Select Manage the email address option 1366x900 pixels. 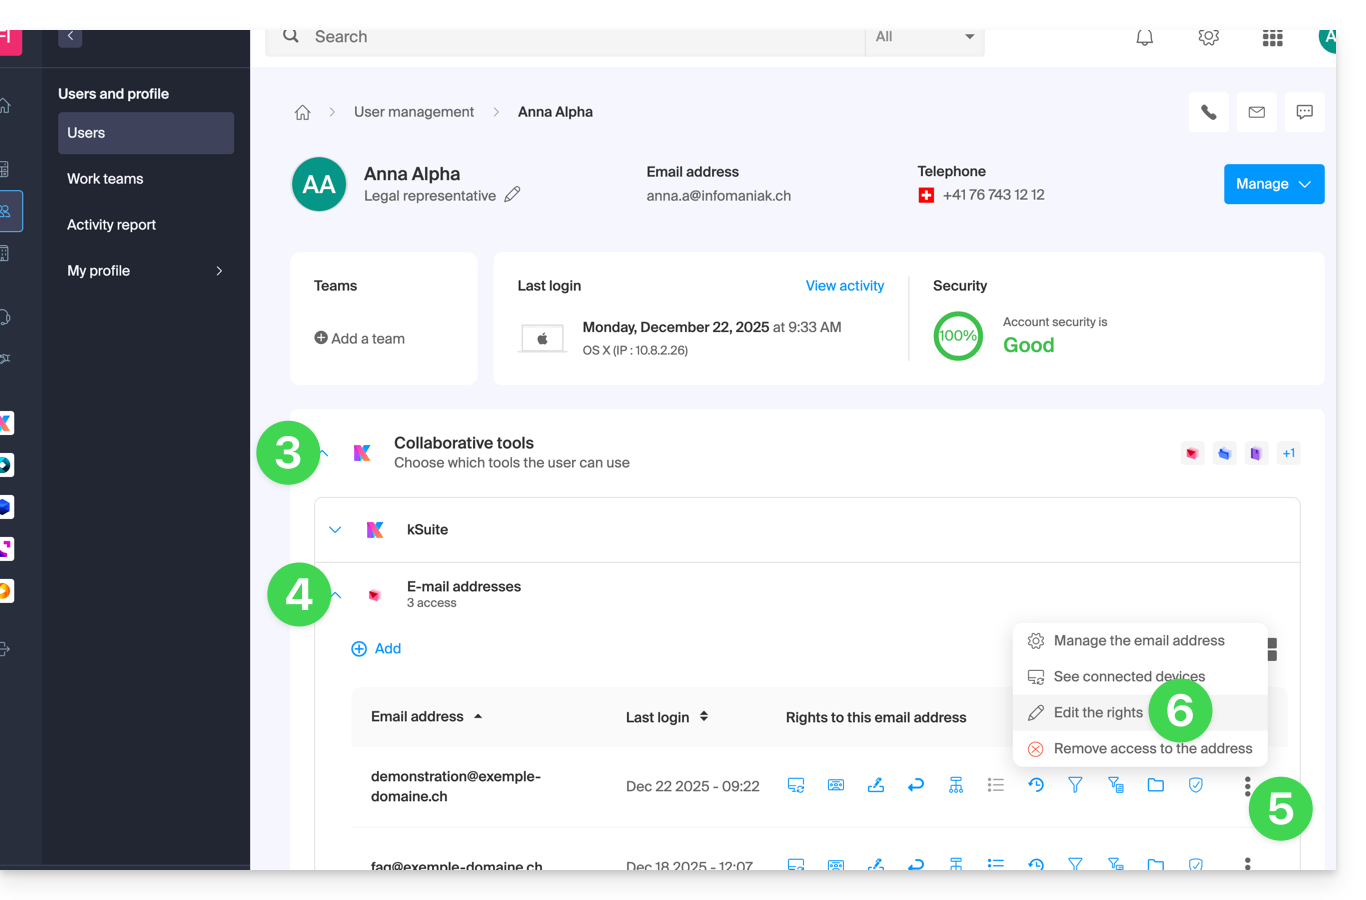(1138, 641)
